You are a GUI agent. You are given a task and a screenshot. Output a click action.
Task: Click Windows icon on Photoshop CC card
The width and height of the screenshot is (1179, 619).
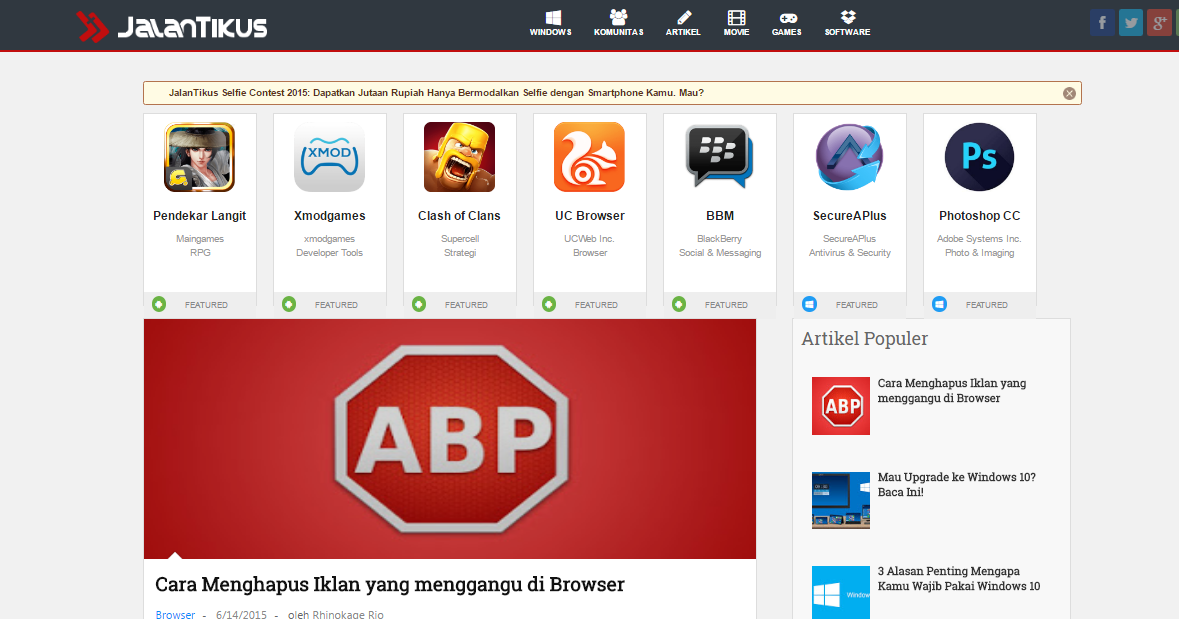[x=939, y=304]
